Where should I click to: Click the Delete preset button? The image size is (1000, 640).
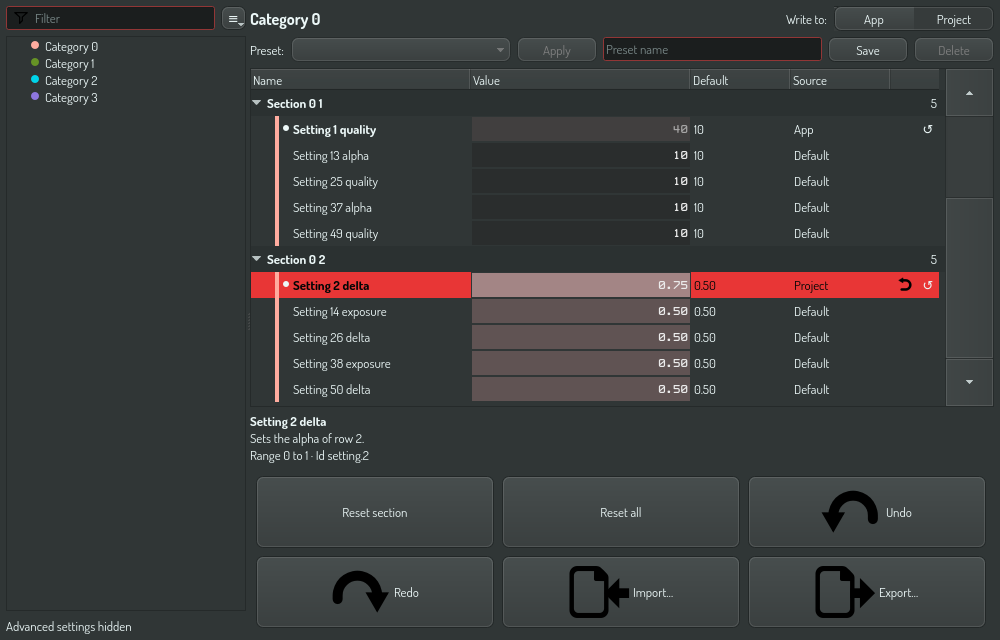coord(953,50)
